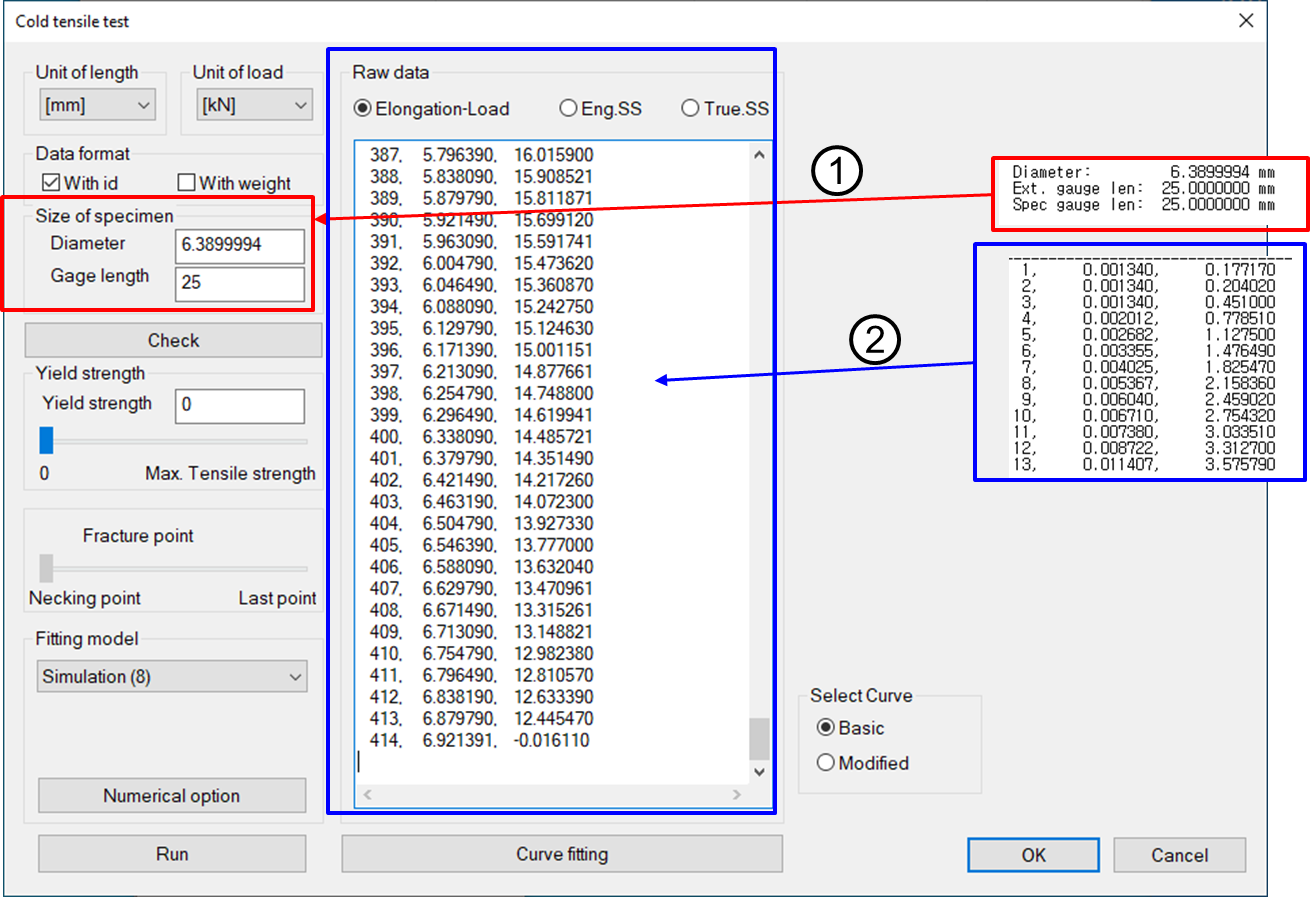Choose the True.SS radio option
Image resolution: width=1310 pixels, height=897 pixels.
pyautogui.click(x=690, y=109)
